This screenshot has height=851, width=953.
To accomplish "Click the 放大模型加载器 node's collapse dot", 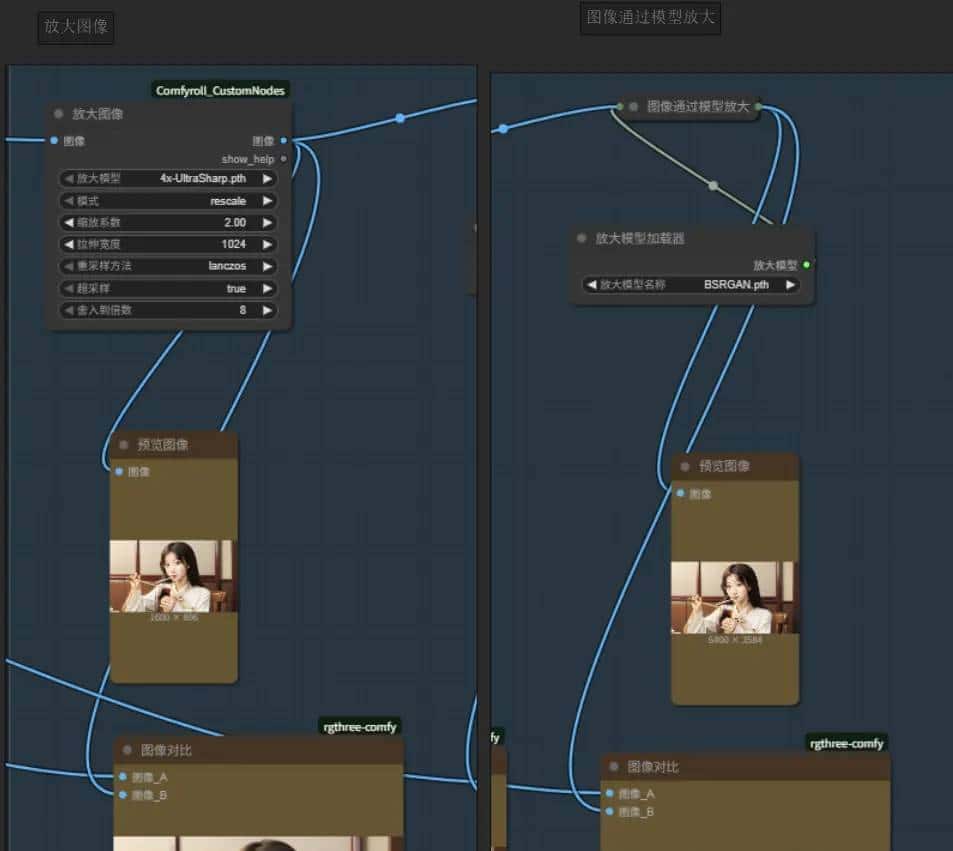I will (582, 239).
